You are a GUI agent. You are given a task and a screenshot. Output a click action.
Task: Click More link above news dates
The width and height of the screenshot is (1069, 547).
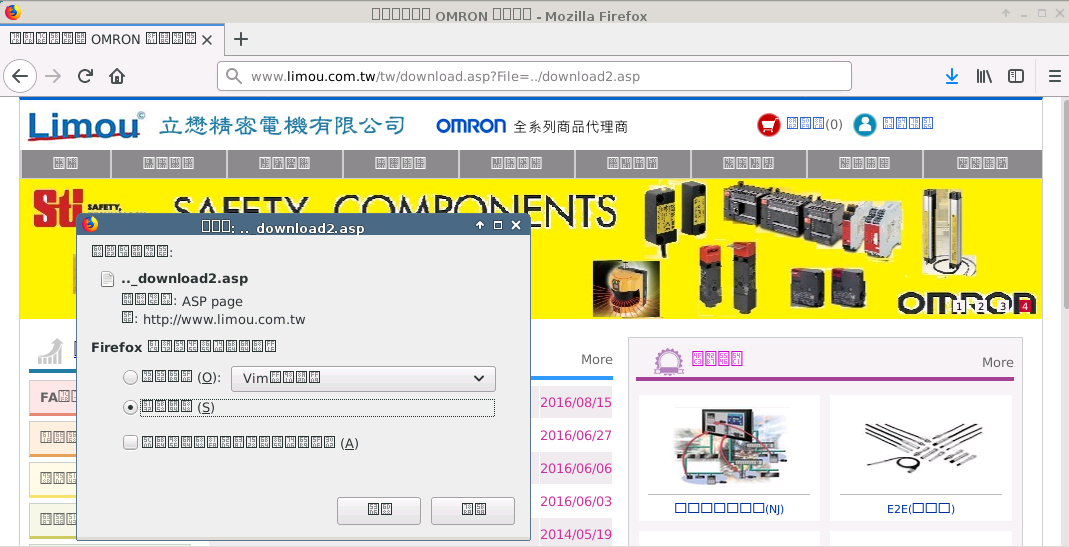[x=597, y=359]
